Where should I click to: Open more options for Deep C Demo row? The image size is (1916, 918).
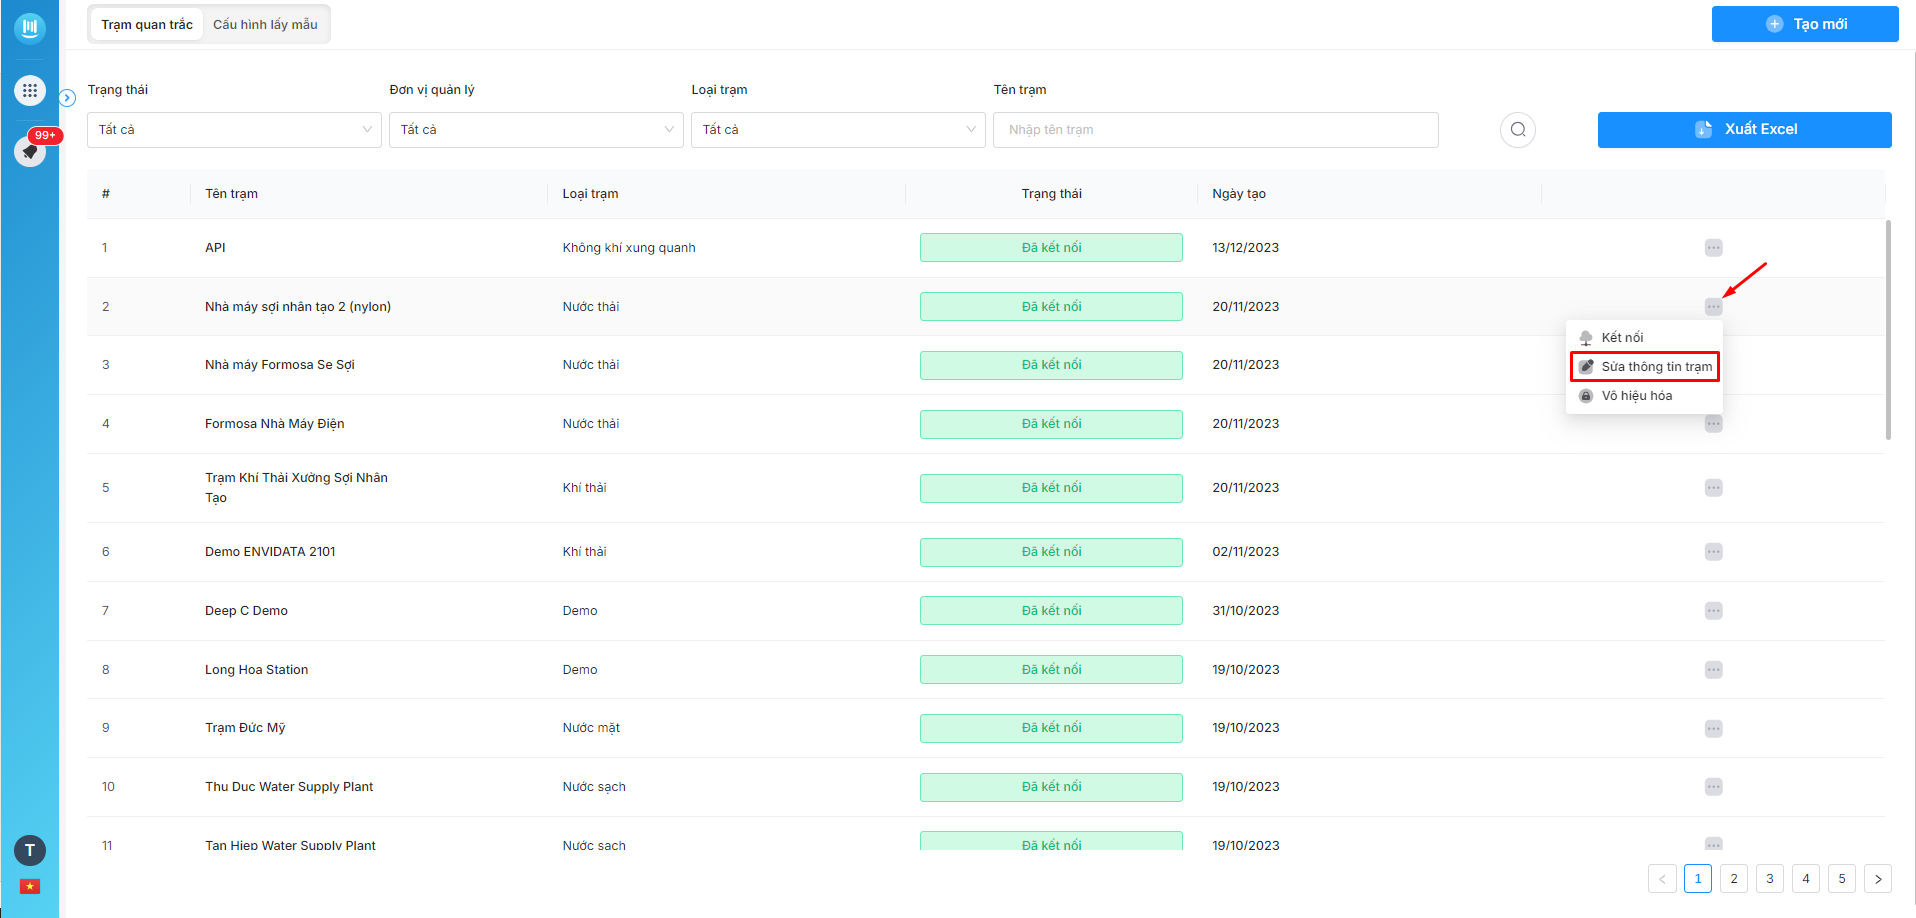click(x=1714, y=611)
